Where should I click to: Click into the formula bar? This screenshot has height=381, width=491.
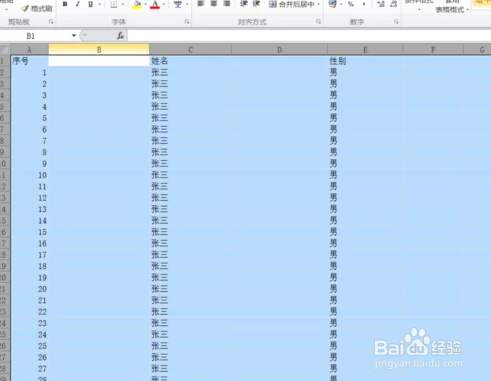[308, 36]
